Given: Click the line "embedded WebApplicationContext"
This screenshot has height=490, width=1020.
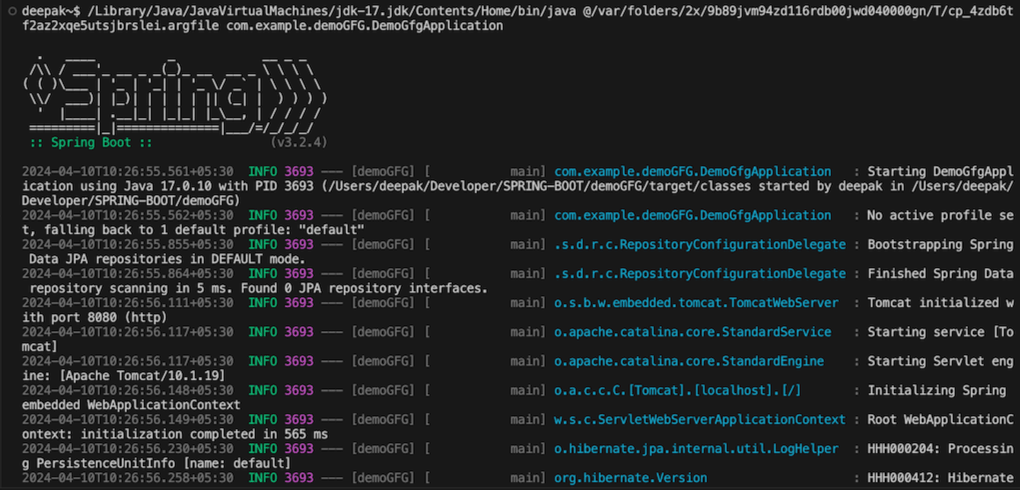Looking at the screenshot, I should 131,405.
